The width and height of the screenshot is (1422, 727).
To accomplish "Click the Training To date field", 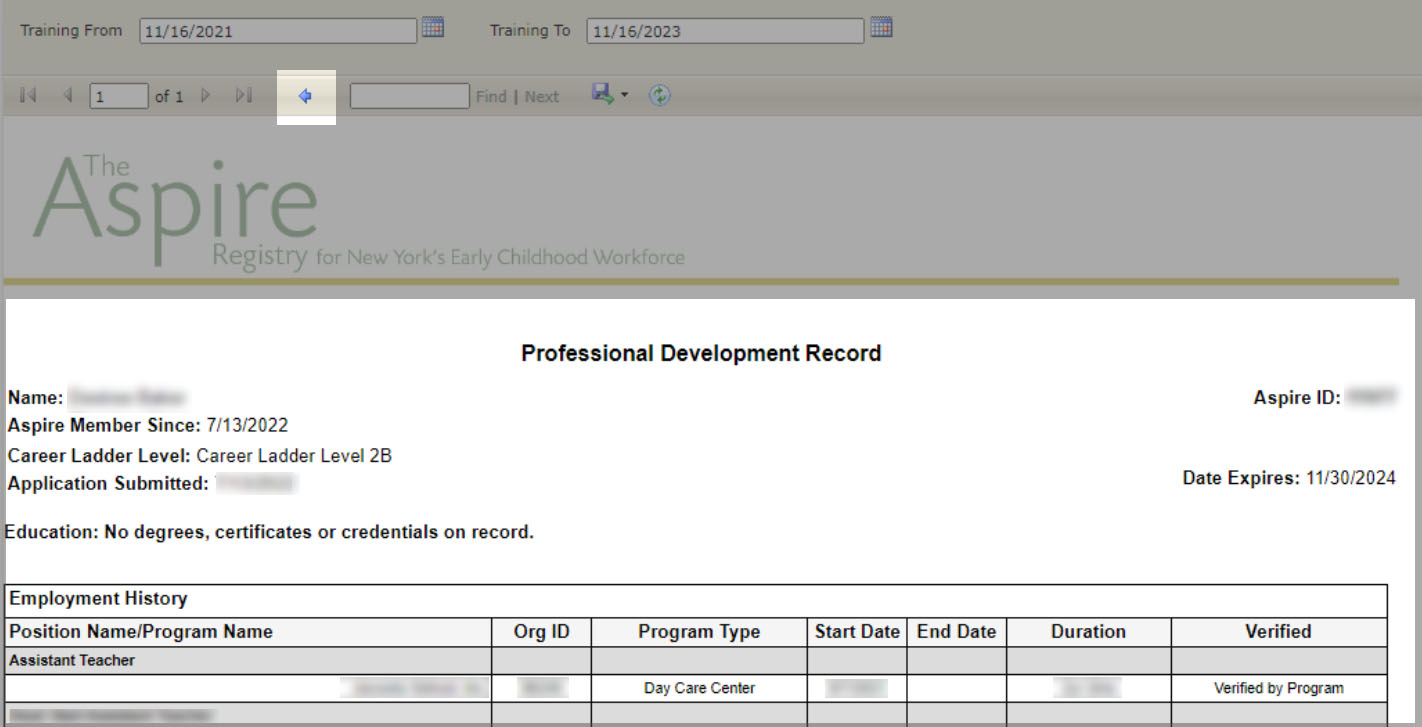I will point(724,31).
